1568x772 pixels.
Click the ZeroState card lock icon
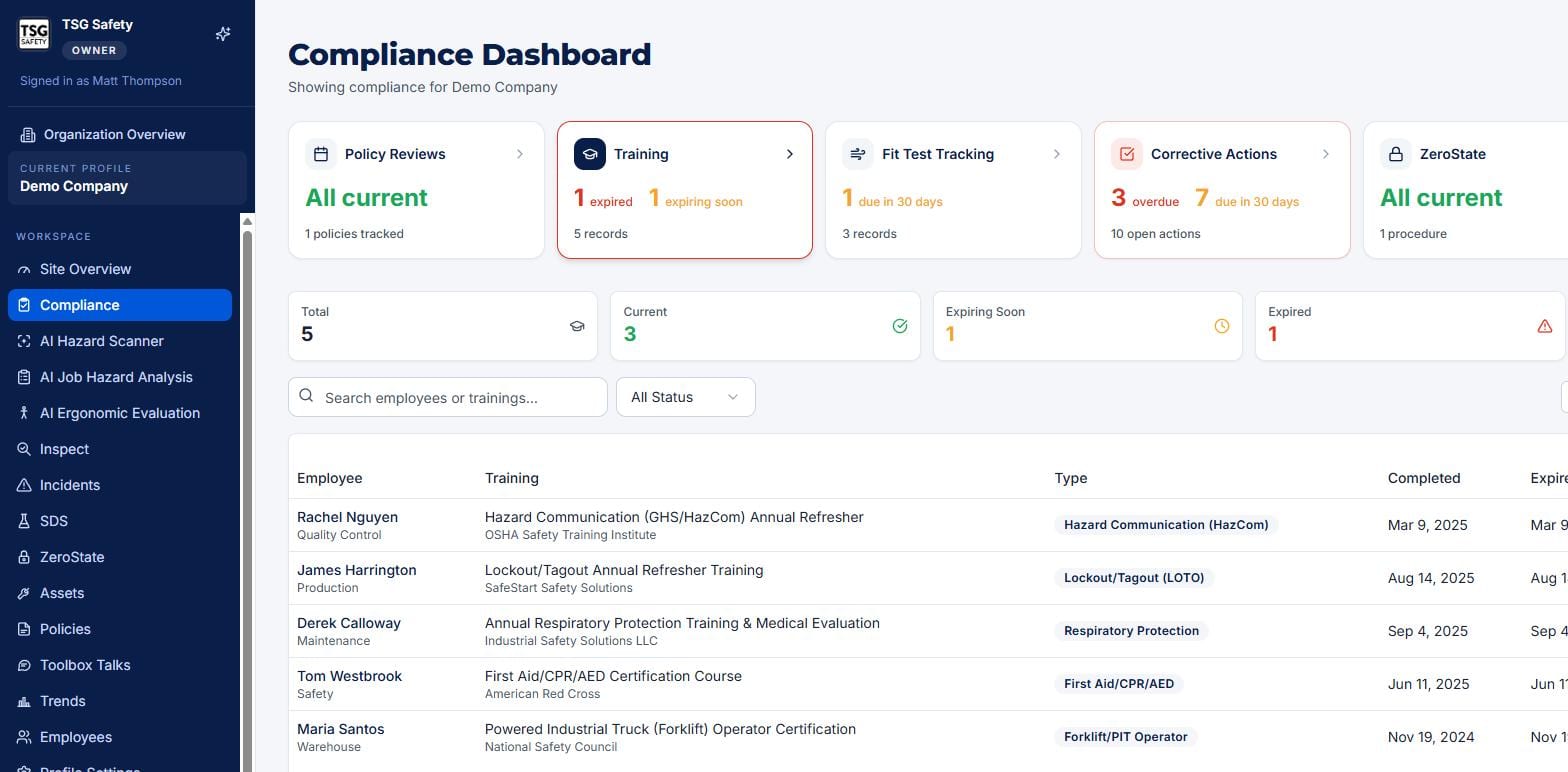click(x=1396, y=154)
